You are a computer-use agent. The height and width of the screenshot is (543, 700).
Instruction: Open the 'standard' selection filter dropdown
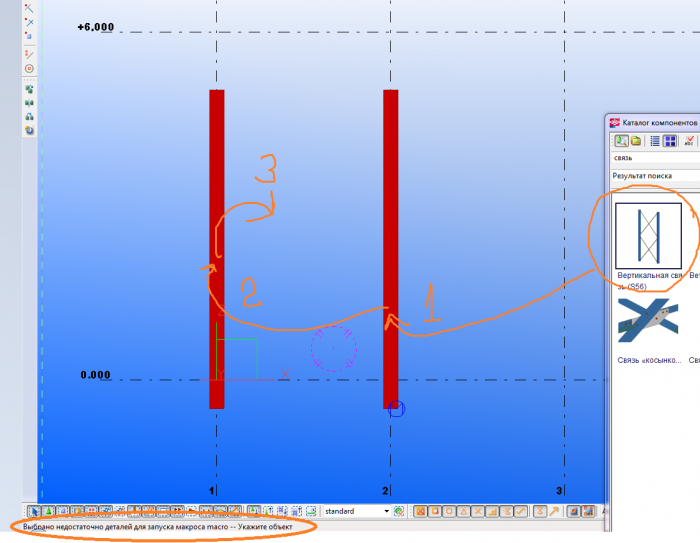(357, 511)
